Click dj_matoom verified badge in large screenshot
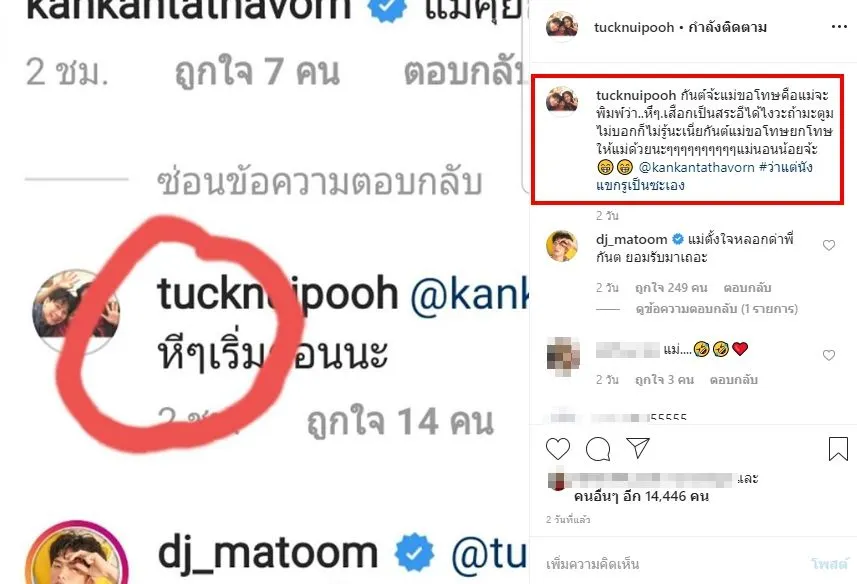Viewport: 857px width, 584px height. click(414, 553)
